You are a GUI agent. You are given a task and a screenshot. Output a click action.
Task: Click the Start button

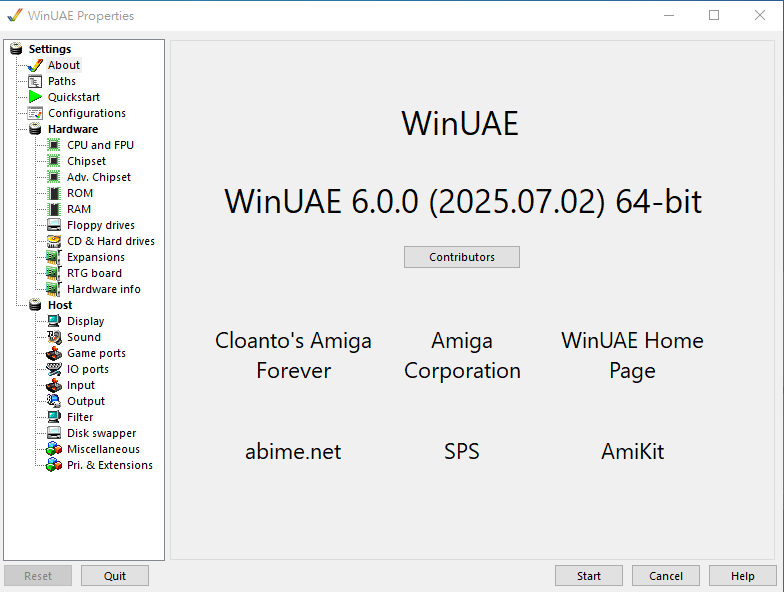click(588, 576)
